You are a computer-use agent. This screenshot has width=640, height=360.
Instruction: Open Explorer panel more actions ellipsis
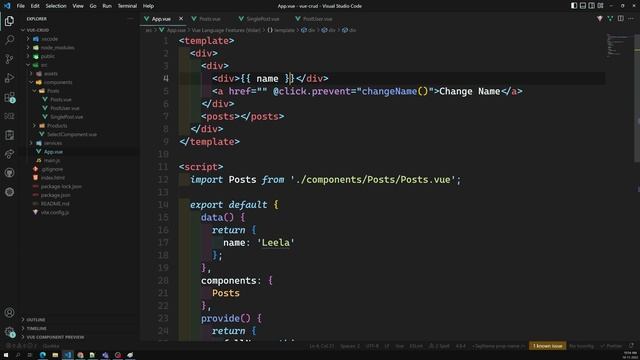(x=131, y=19)
